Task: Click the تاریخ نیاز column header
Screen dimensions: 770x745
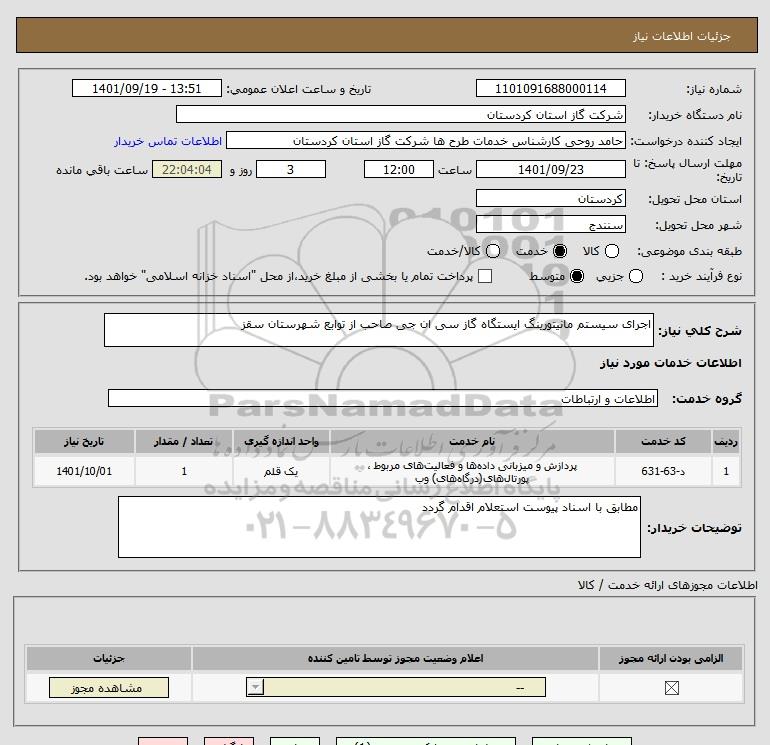Action: [84, 441]
